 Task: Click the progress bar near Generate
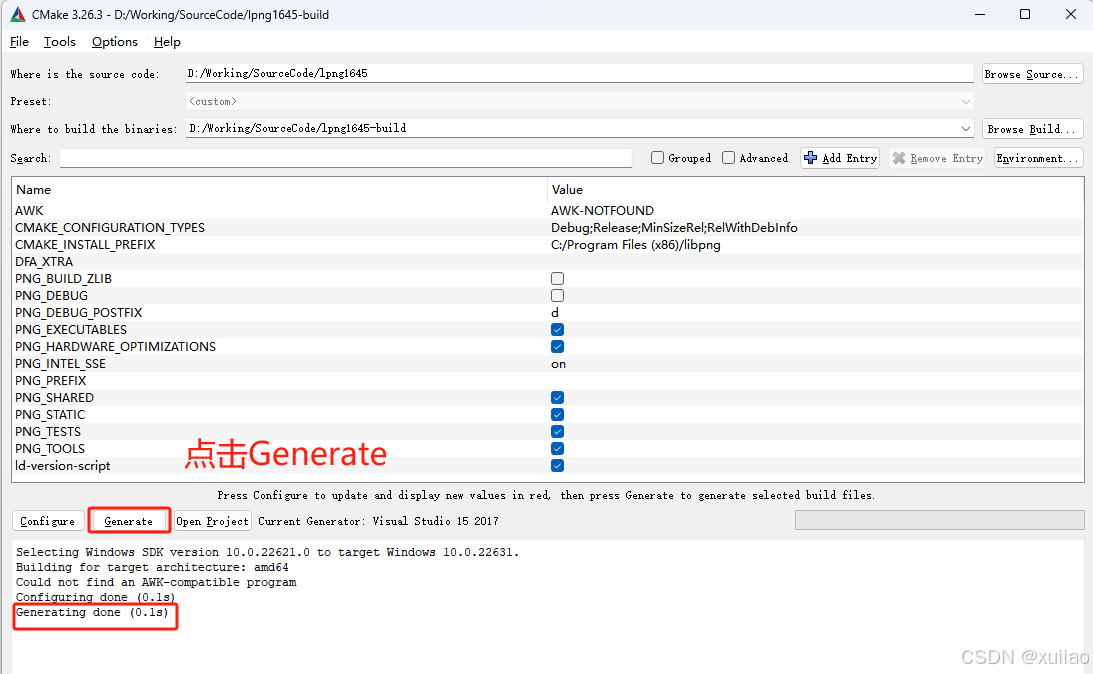point(940,519)
